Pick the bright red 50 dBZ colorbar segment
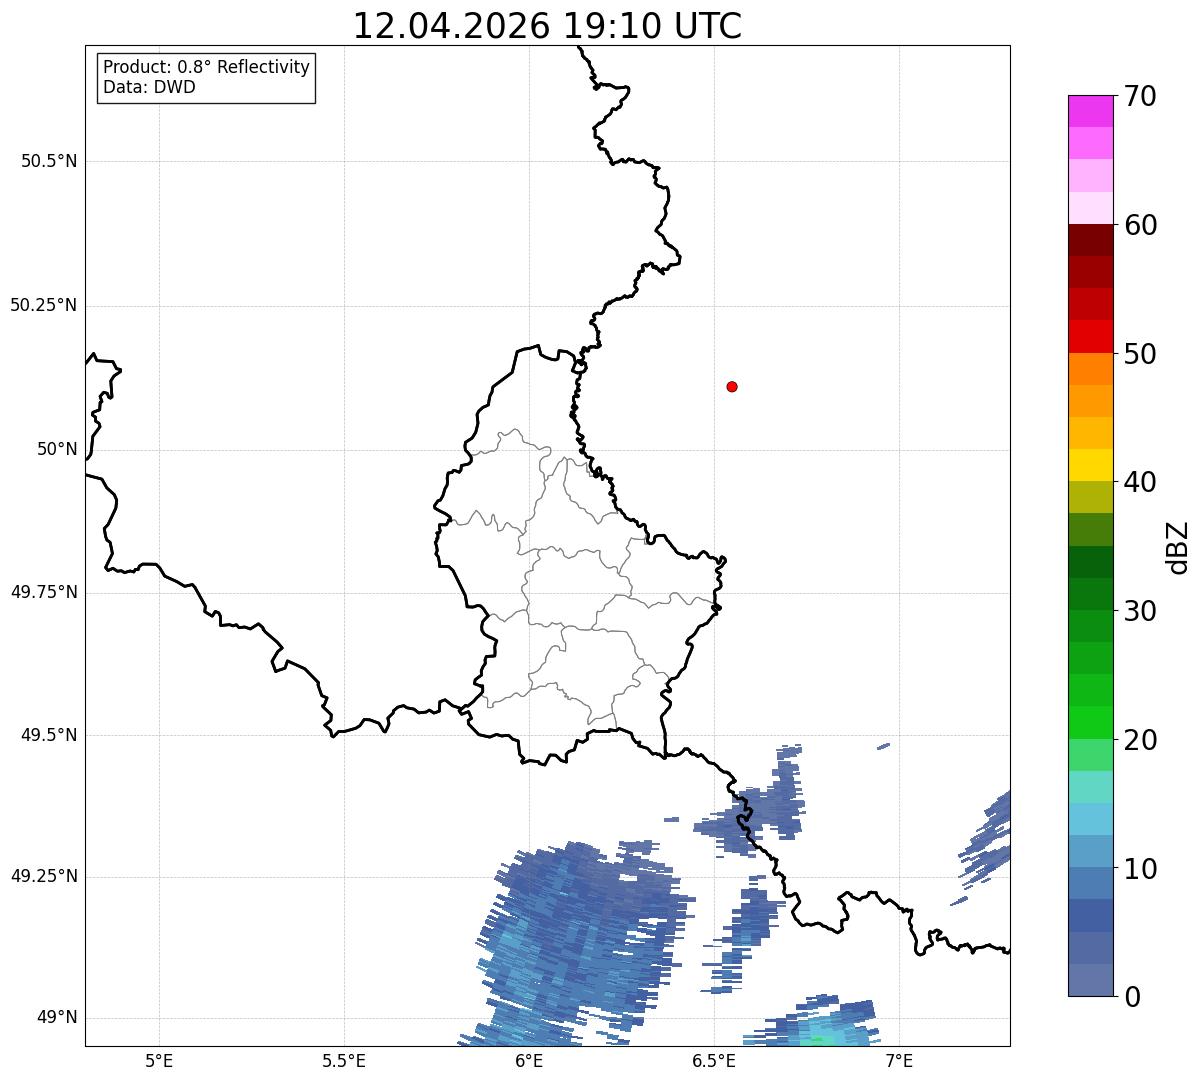Image resolution: width=1202 pixels, height=1081 pixels. [1090, 336]
